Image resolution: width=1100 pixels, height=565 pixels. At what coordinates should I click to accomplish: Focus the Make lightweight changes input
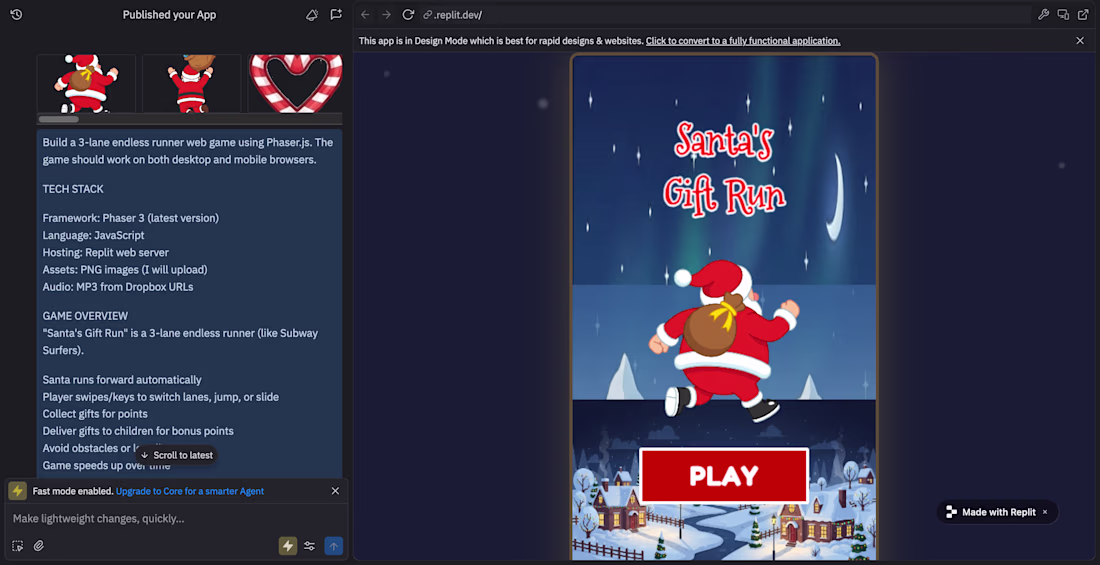(x=175, y=519)
